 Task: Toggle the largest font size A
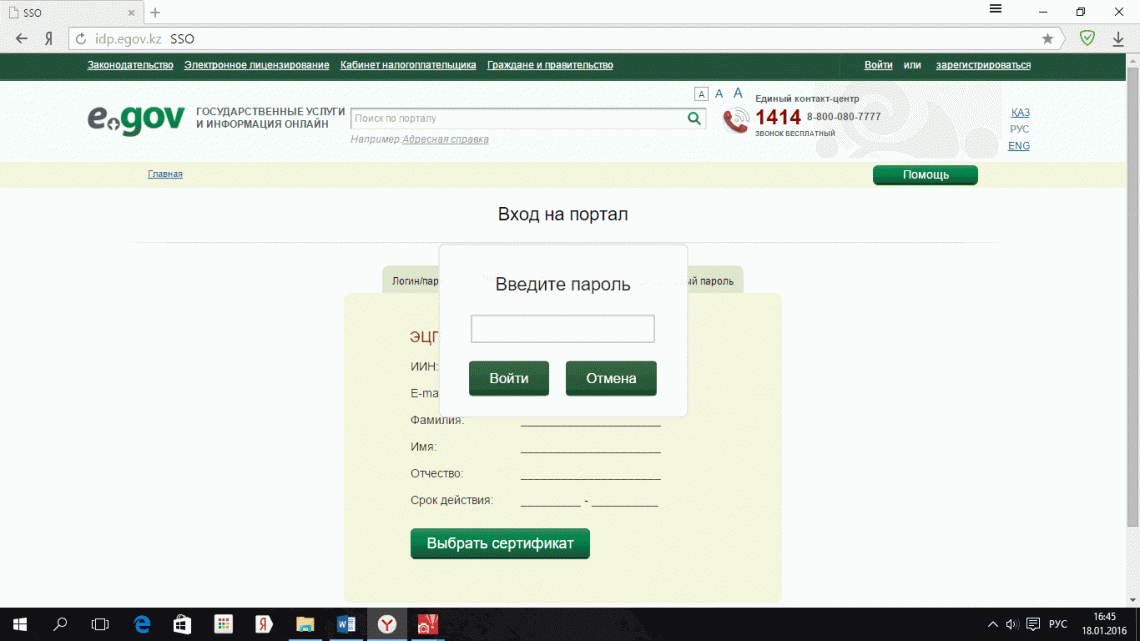point(737,92)
